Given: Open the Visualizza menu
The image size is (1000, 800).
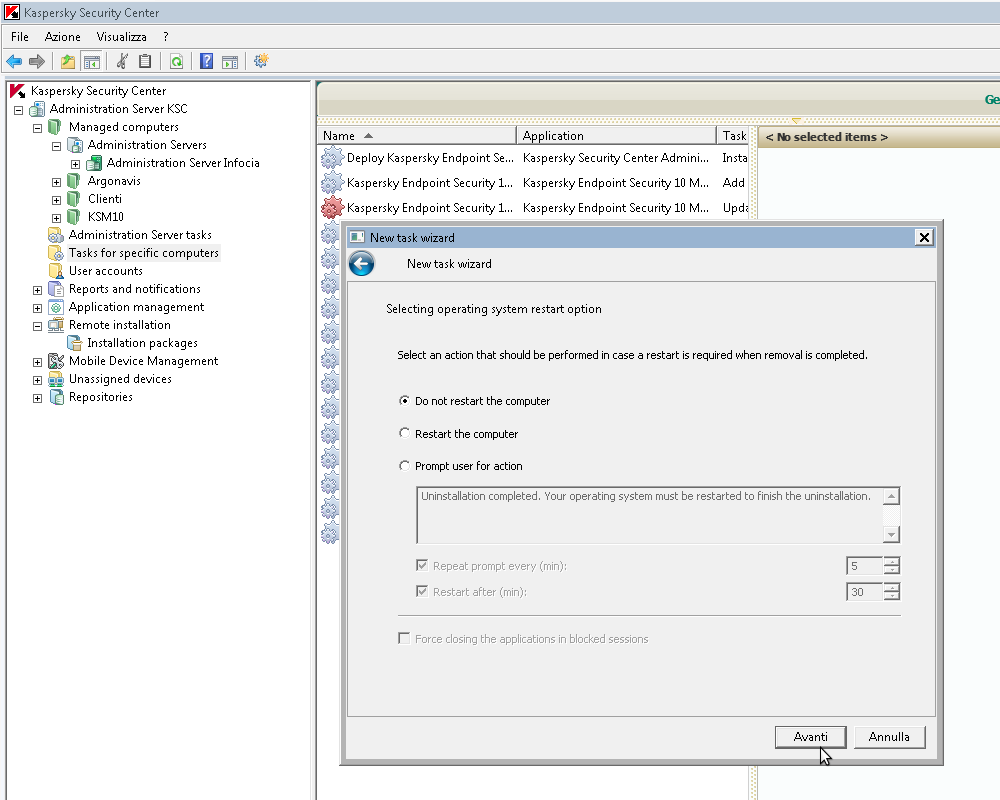Looking at the screenshot, I should (x=121, y=37).
